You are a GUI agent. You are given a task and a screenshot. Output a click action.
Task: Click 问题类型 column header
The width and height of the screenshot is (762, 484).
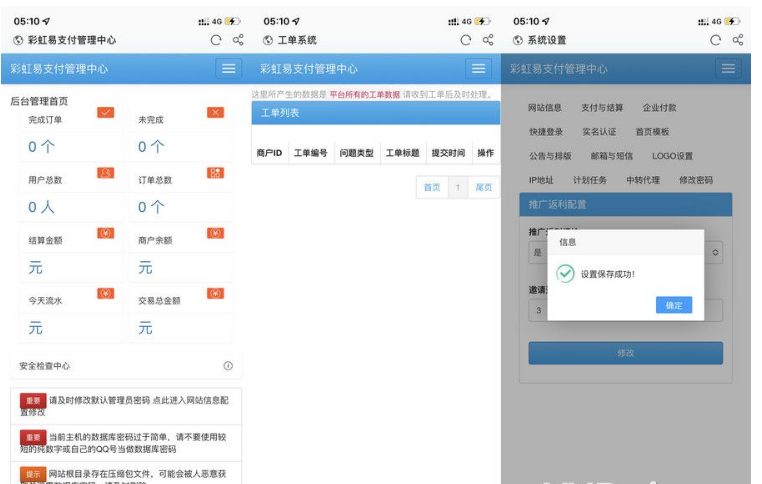pyautogui.click(x=356, y=153)
